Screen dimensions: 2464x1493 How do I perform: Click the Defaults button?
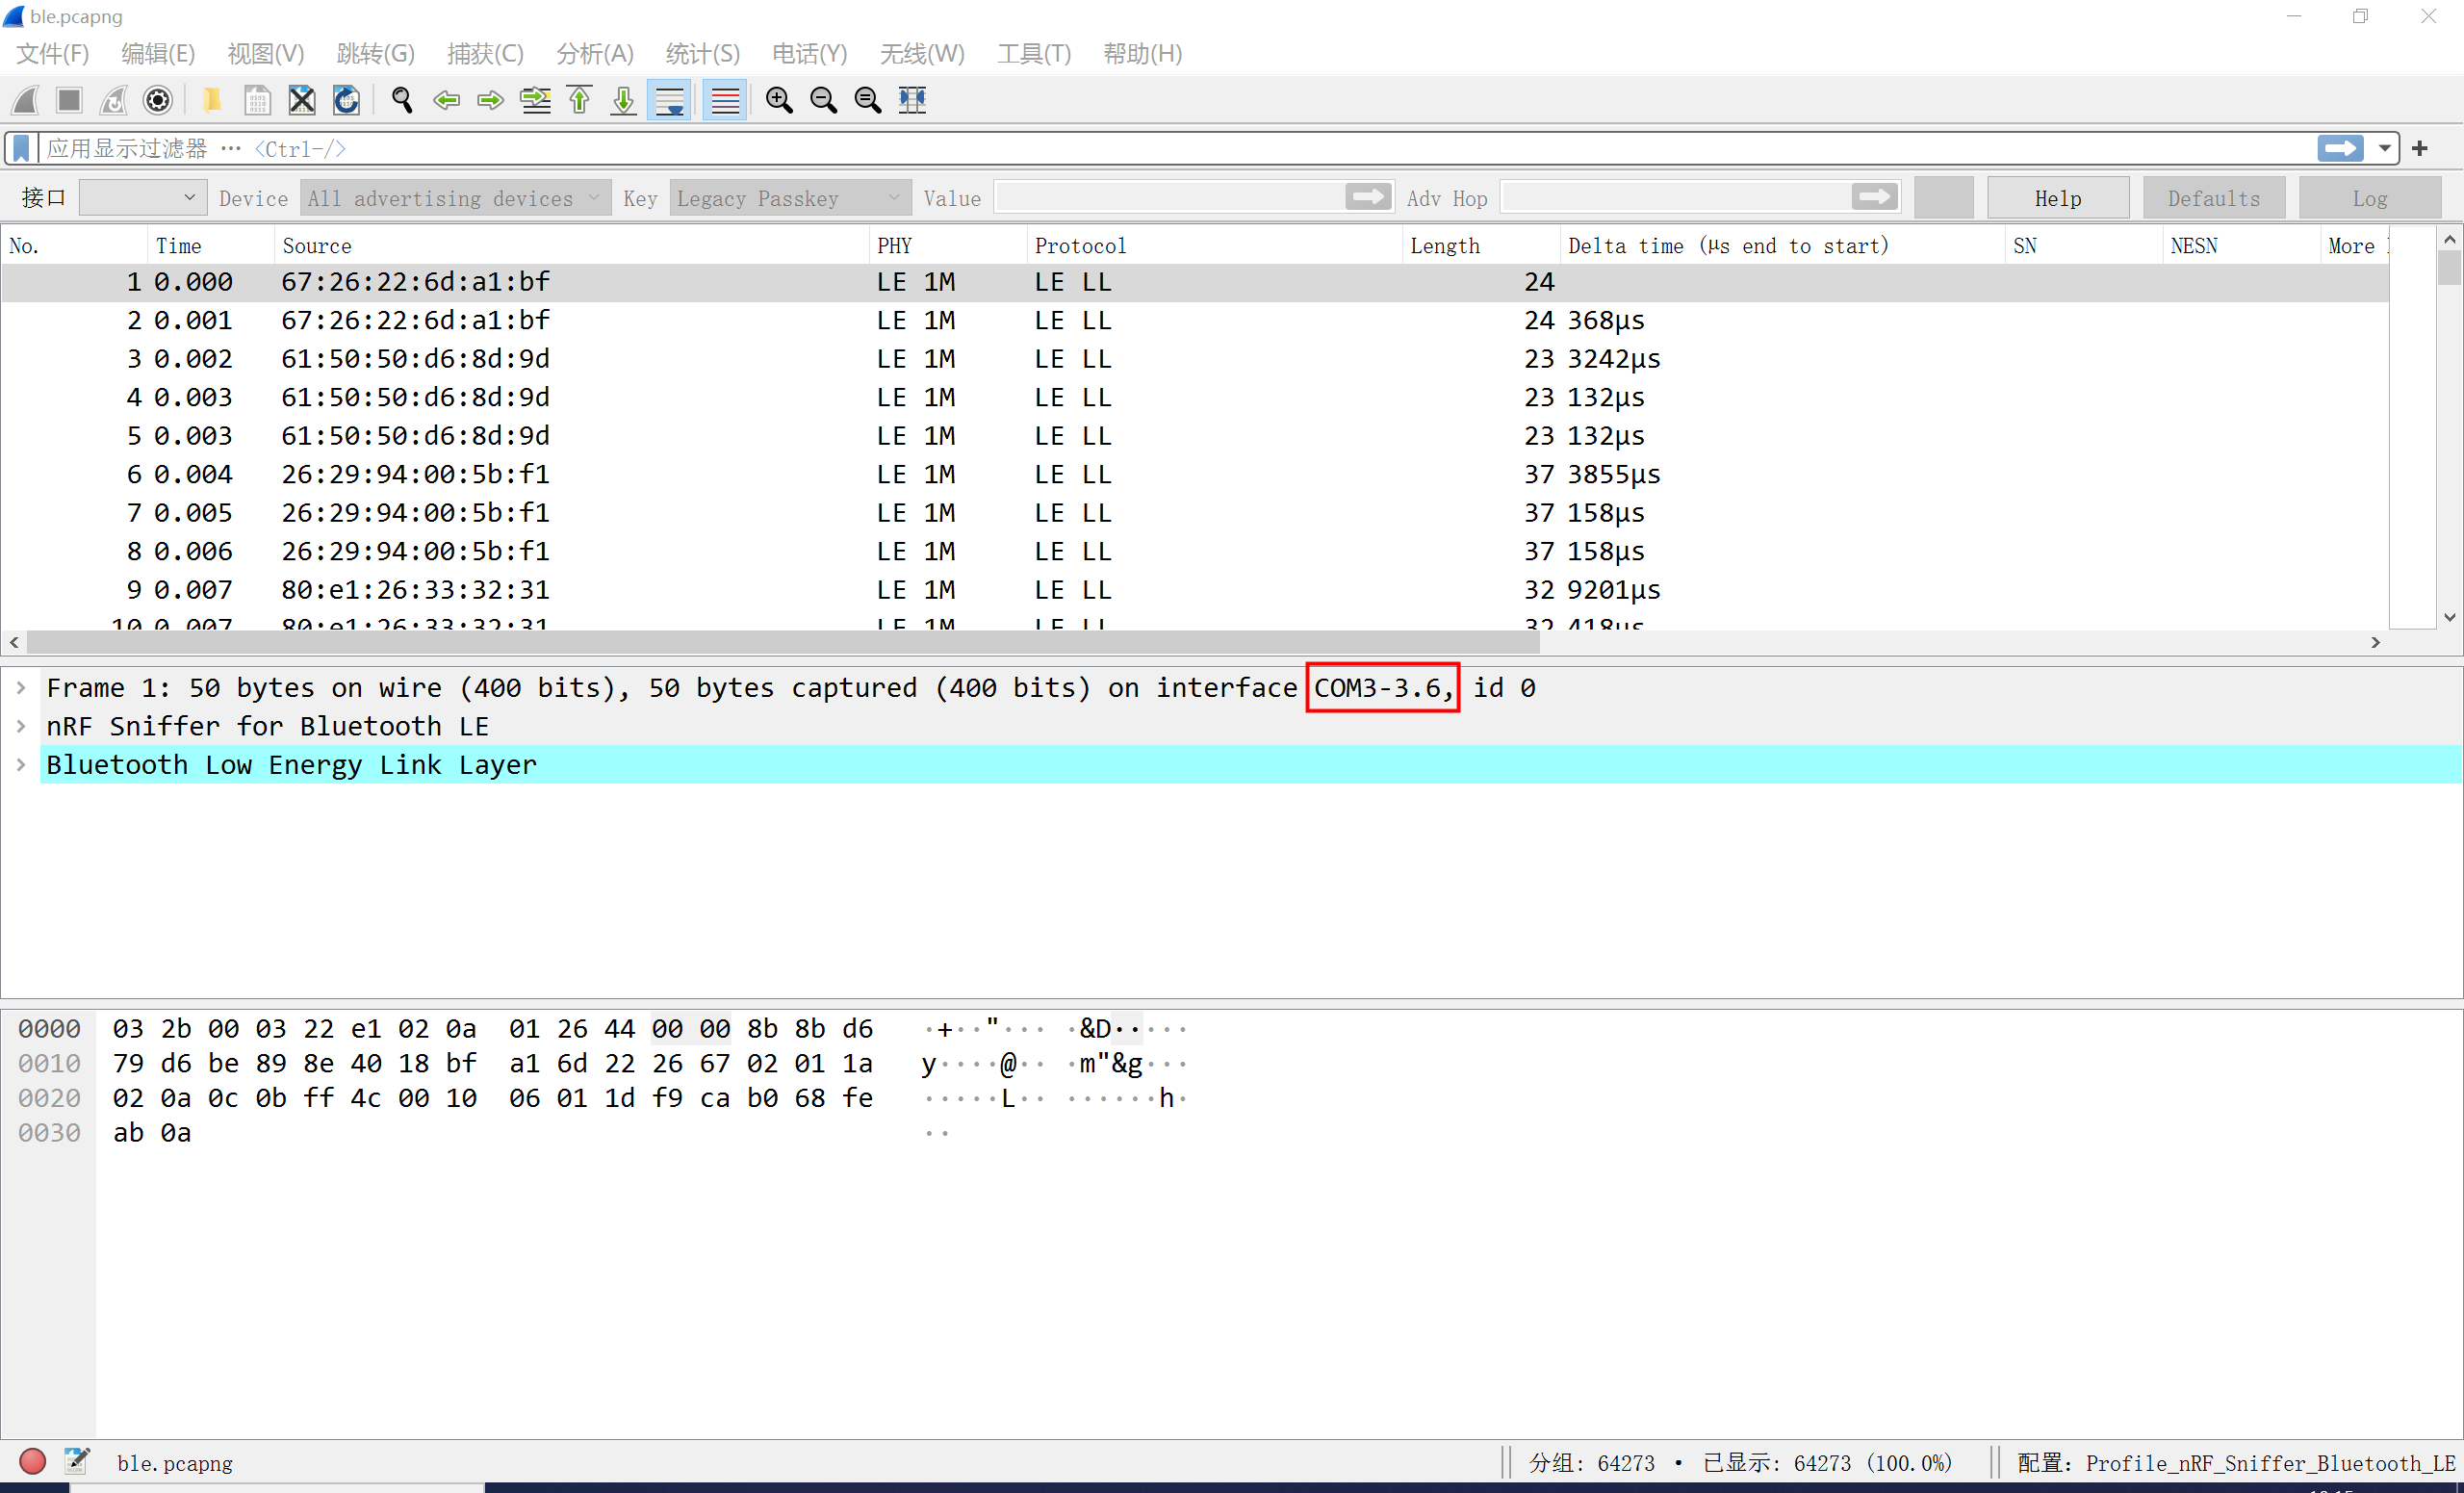[x=2213, y=198]
